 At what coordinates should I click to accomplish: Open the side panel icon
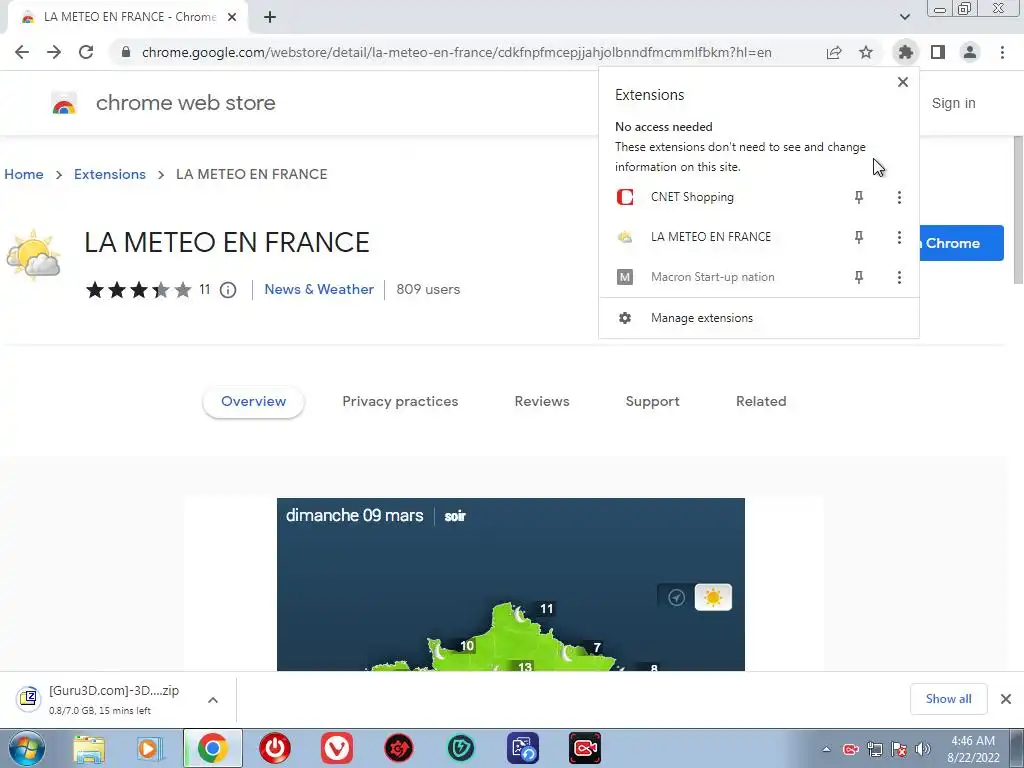point(938,52)
